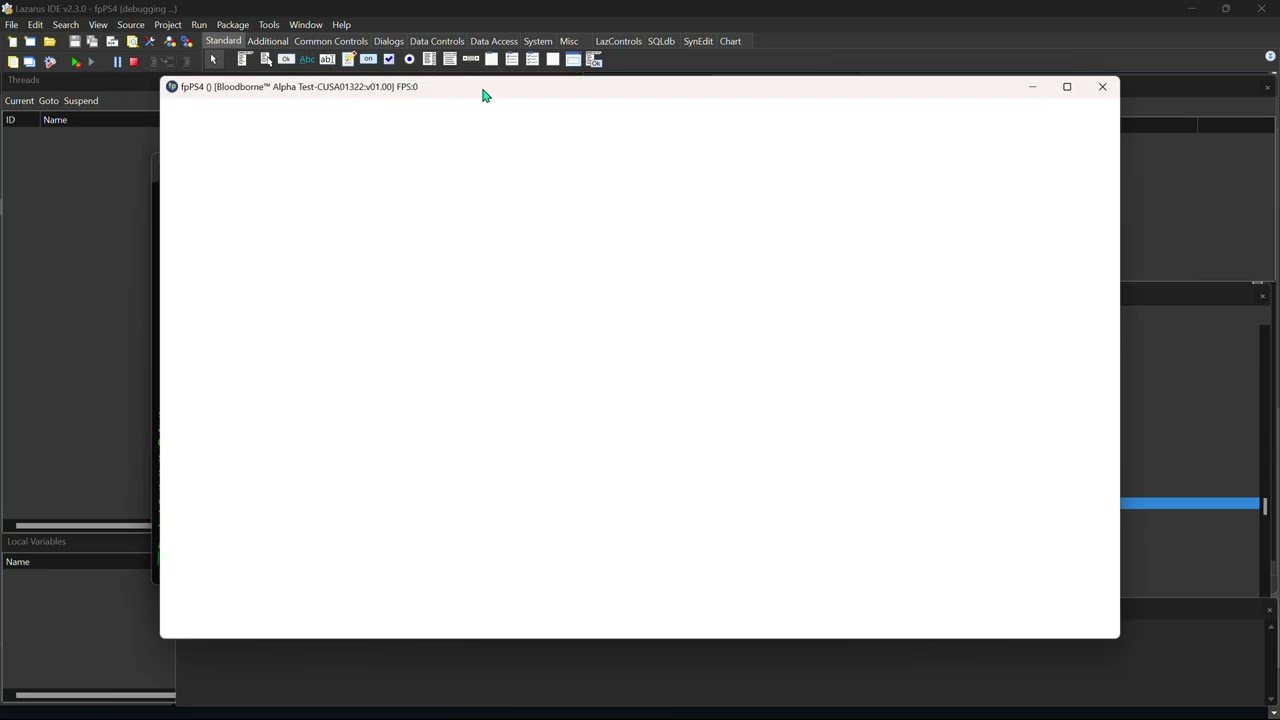Open the Run menu
1280x720 pixels.
point(199,25)
